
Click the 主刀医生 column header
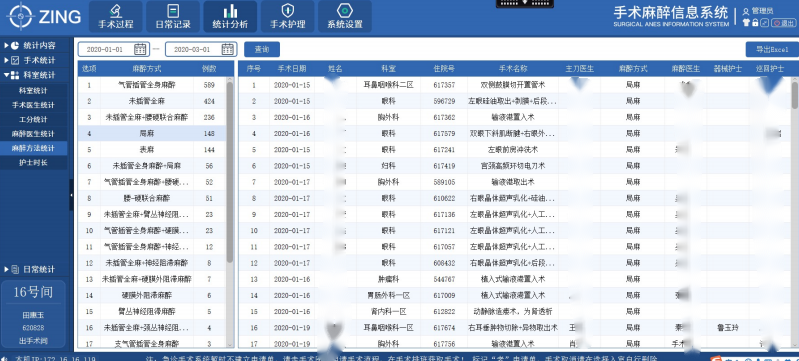tap(579, 68)
